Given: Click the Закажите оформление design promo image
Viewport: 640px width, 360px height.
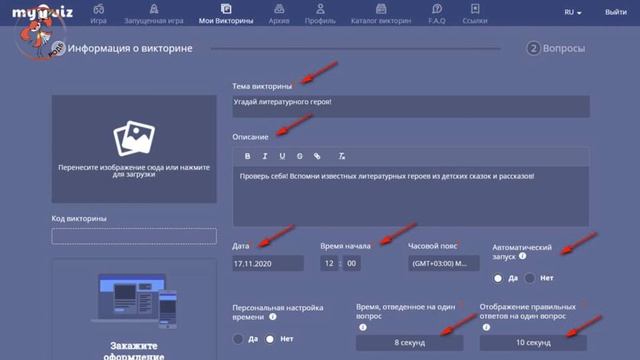Looking at the screenshot, I should 134,301.
